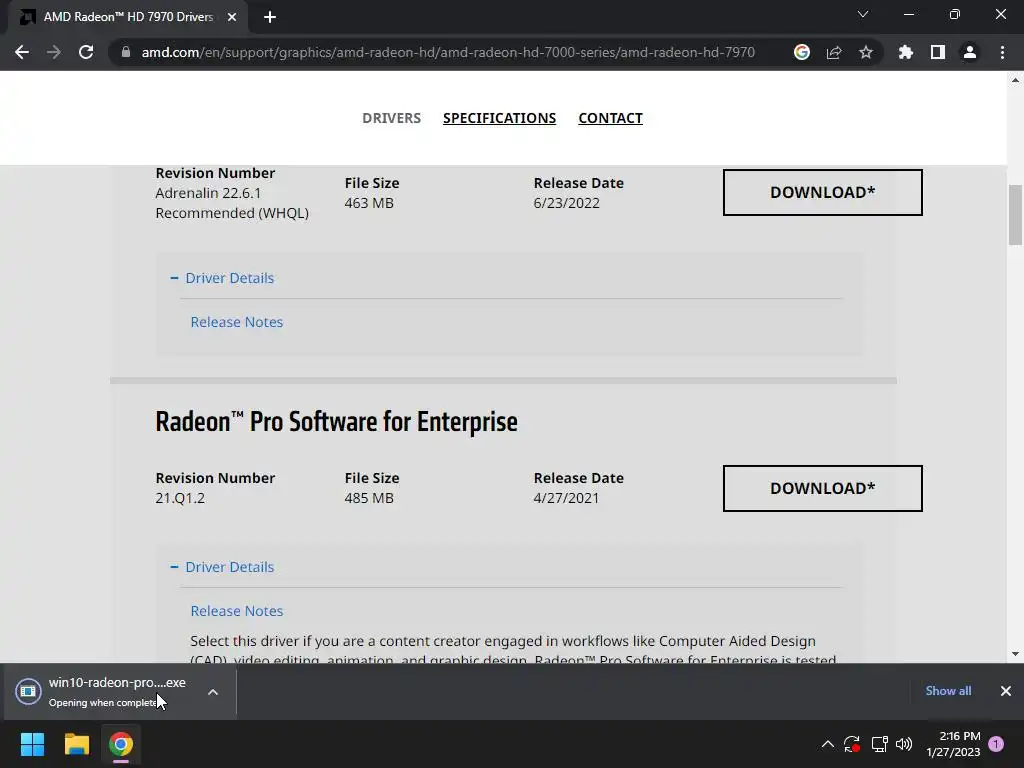Select the AMD Radeon HD 7970 Drivers tab

point(128,17)
